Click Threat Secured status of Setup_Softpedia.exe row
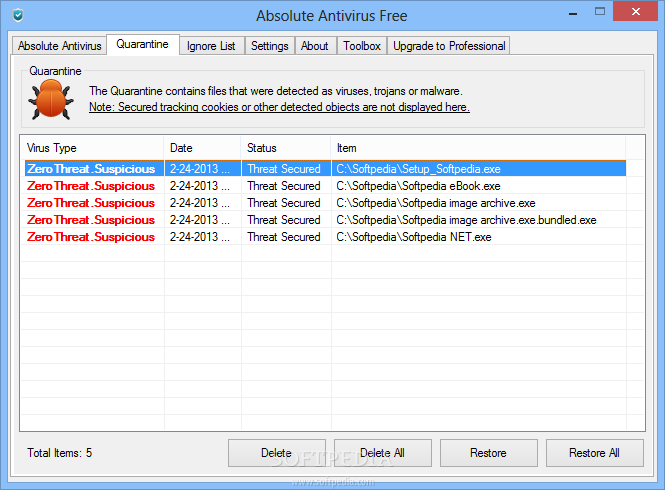The width and height of the screenshot is (665, 500). click(284, 169)
